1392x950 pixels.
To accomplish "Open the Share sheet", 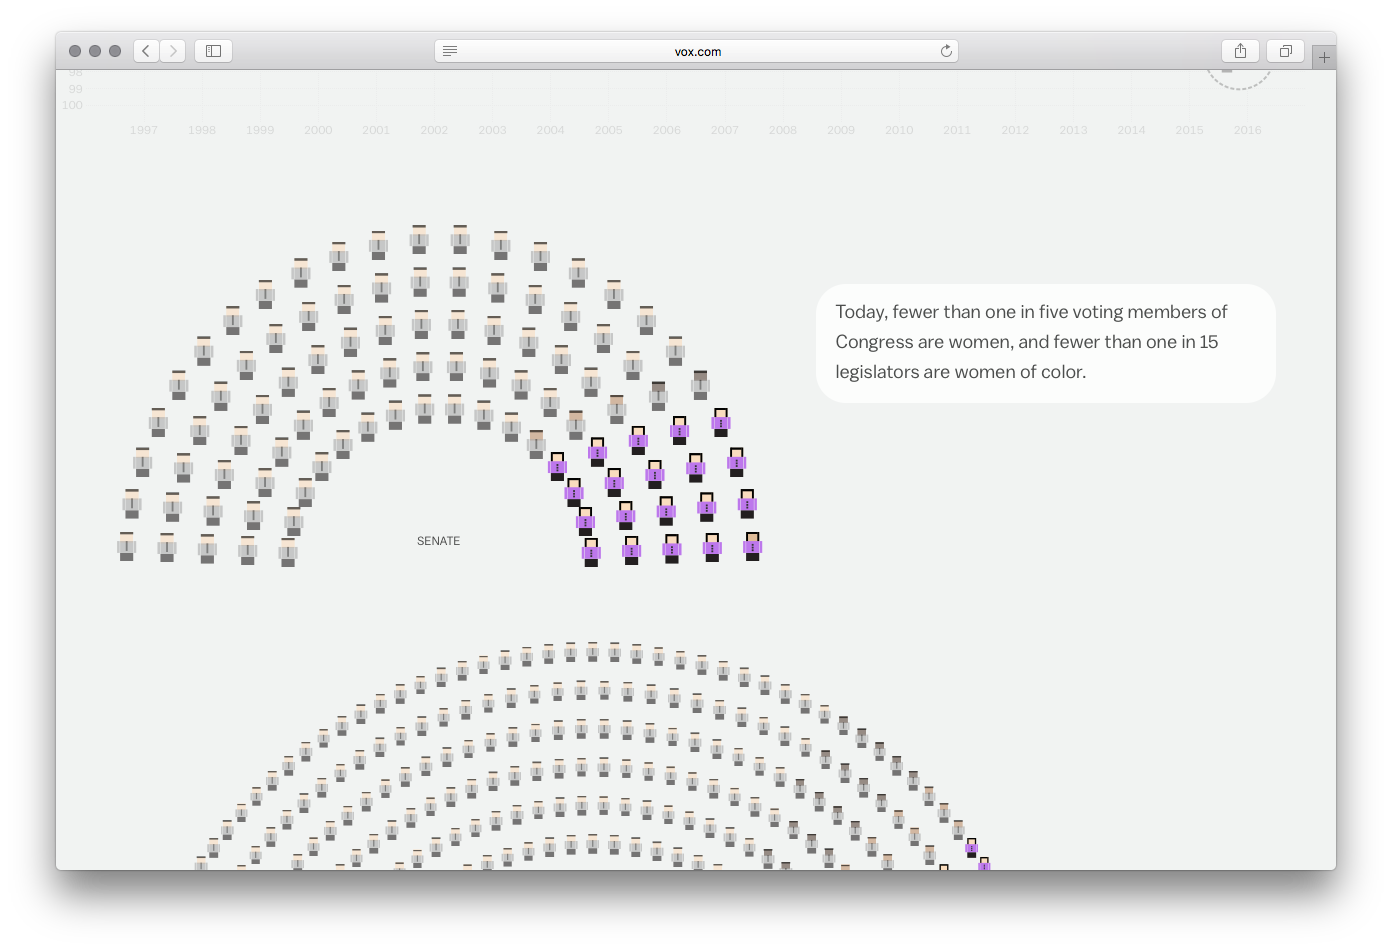I will click(x=1240, y=50).
